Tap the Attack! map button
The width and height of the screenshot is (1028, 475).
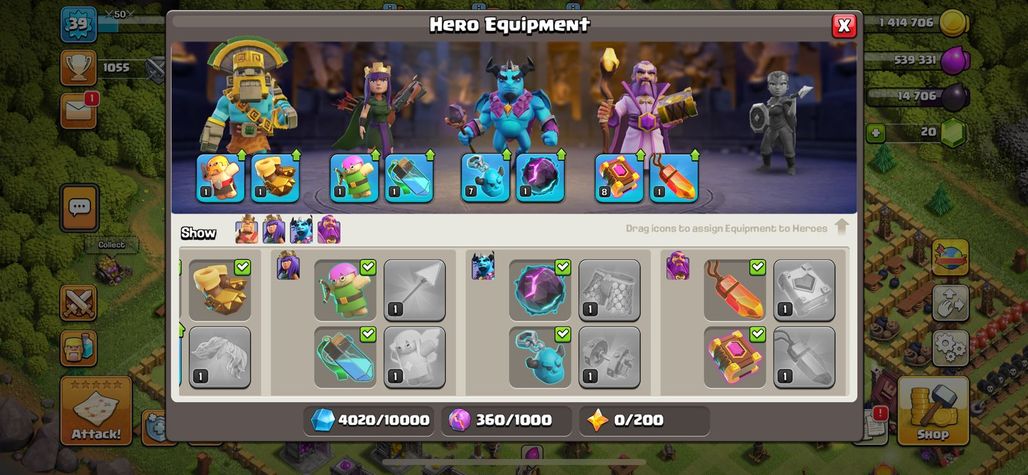tap(96, 411)
